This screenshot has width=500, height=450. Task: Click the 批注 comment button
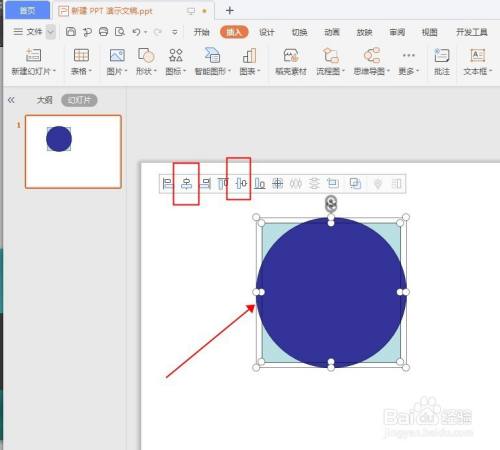442,62
